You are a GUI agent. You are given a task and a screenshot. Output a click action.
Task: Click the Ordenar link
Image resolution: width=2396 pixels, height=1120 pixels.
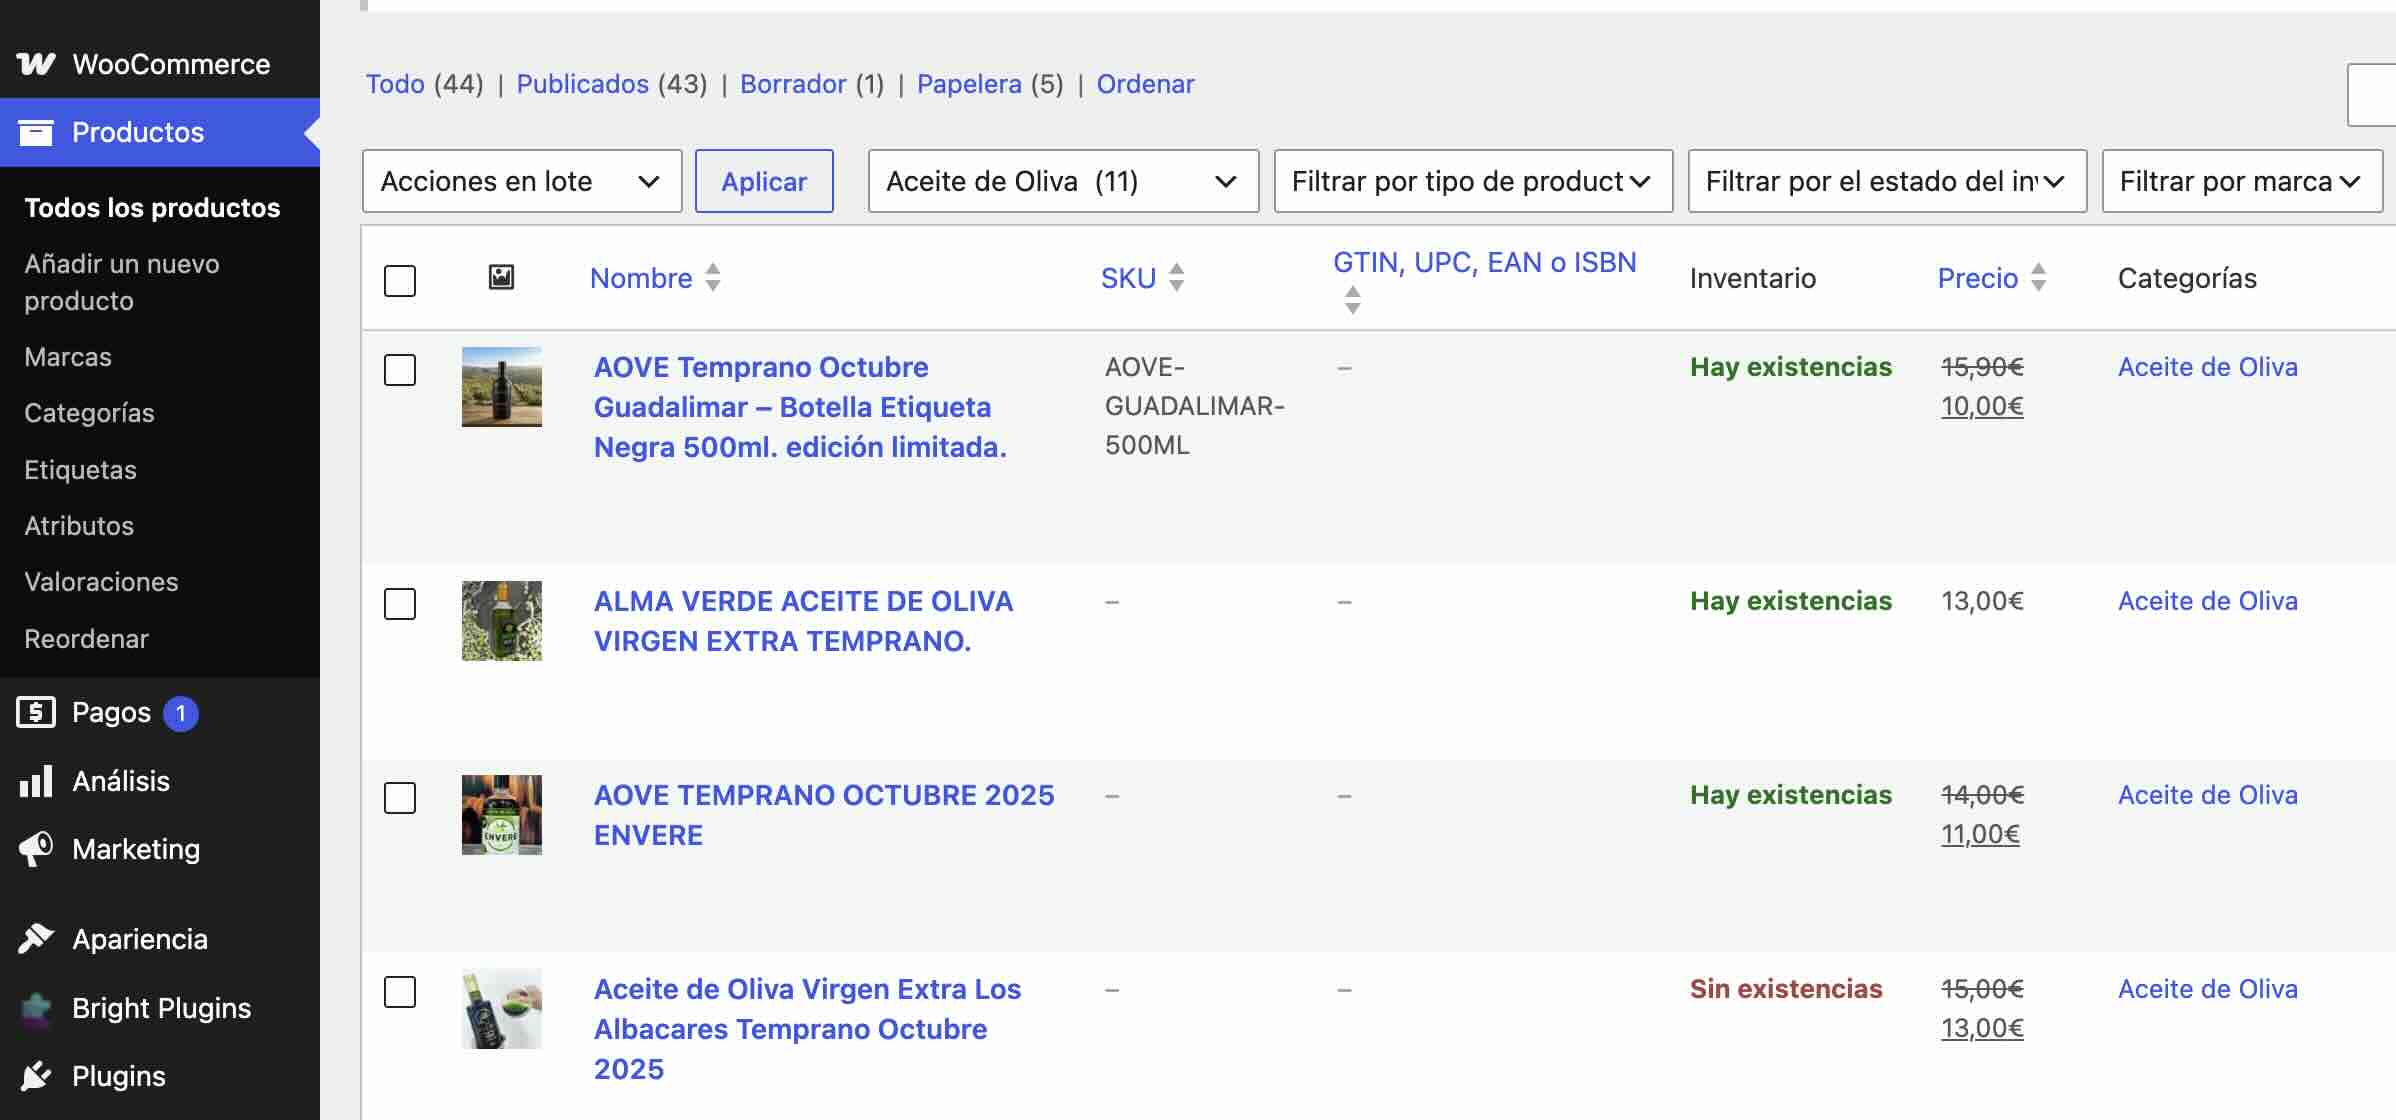[x=1145, y=84]
